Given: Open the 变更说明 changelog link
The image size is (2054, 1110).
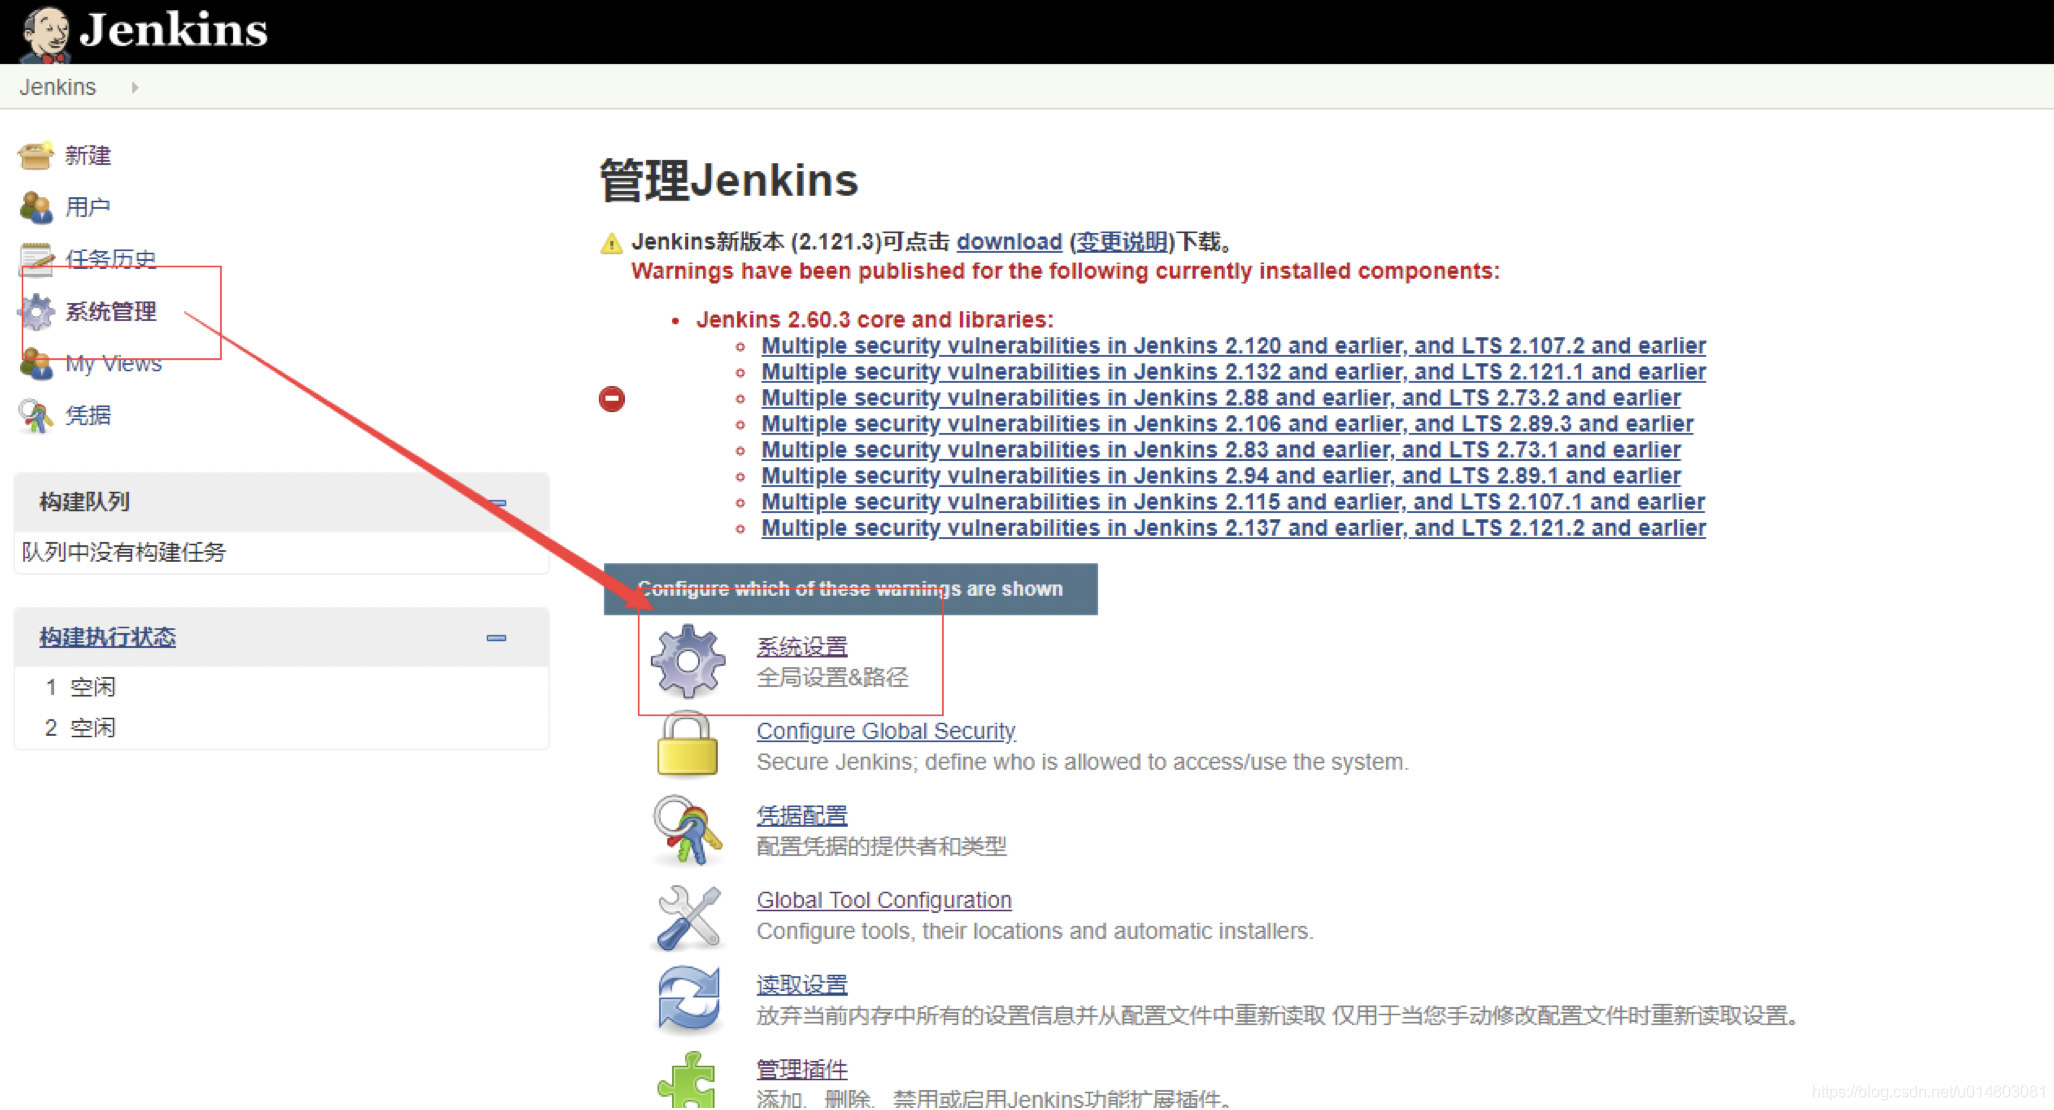Looking at the screenshot, I should pos(1121,242).
